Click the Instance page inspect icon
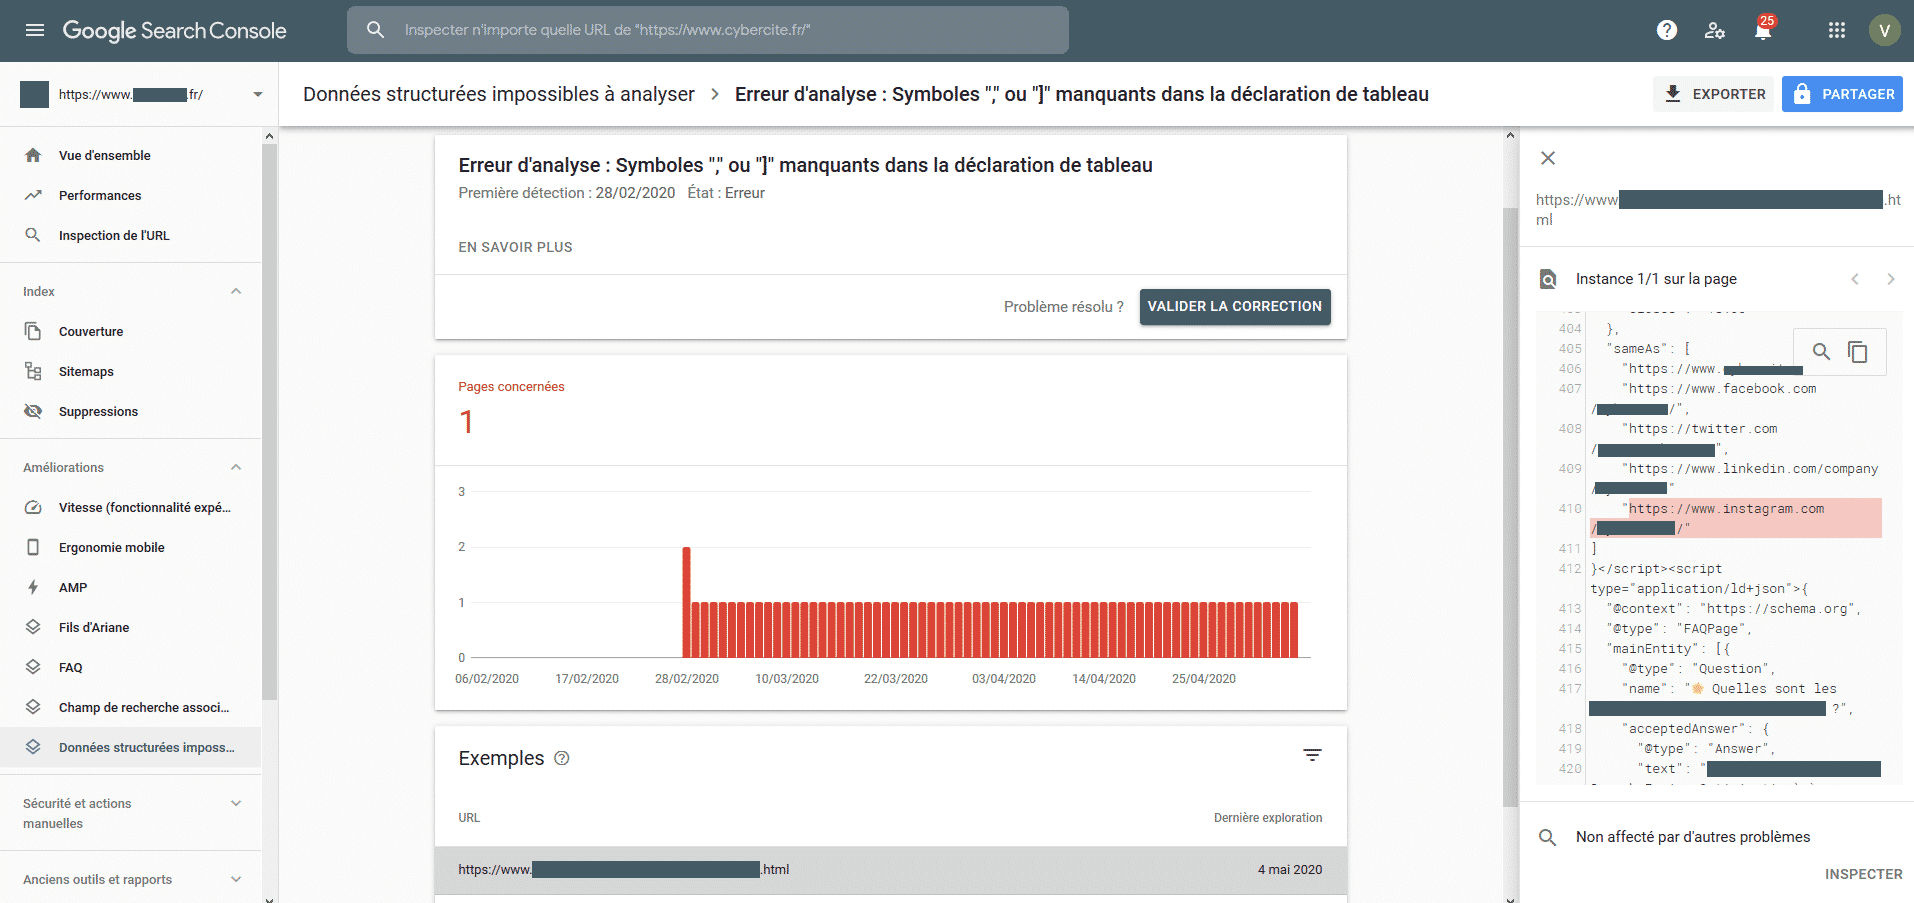Viewport: 1914px width, 903px height. click(1548, 279)
